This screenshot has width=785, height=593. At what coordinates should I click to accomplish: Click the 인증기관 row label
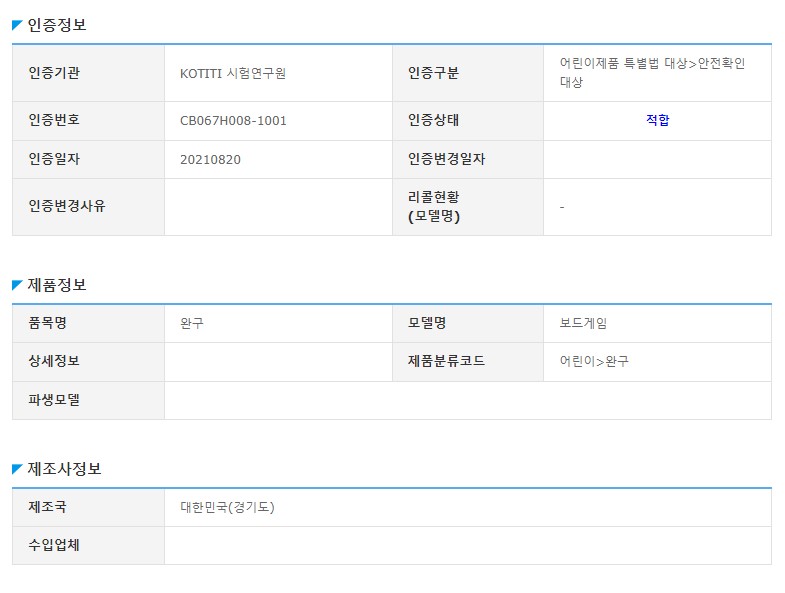click(x=54, y=73)
